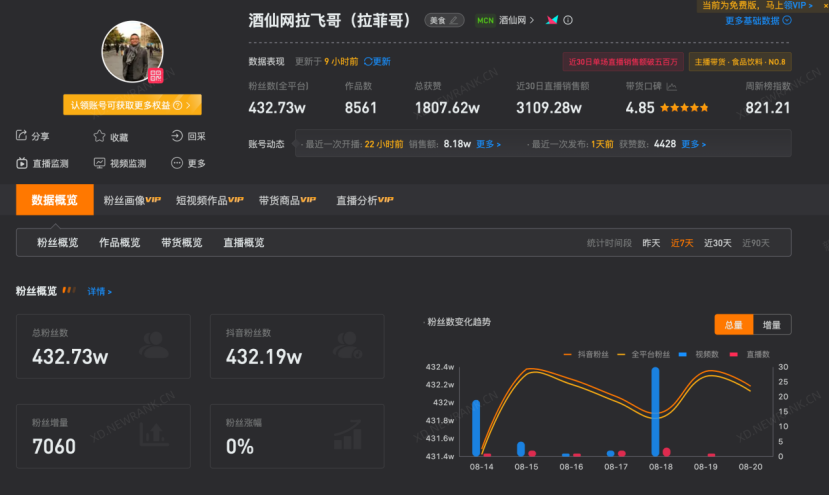Click the fan increment upload-chart icon

pos(154,434)
